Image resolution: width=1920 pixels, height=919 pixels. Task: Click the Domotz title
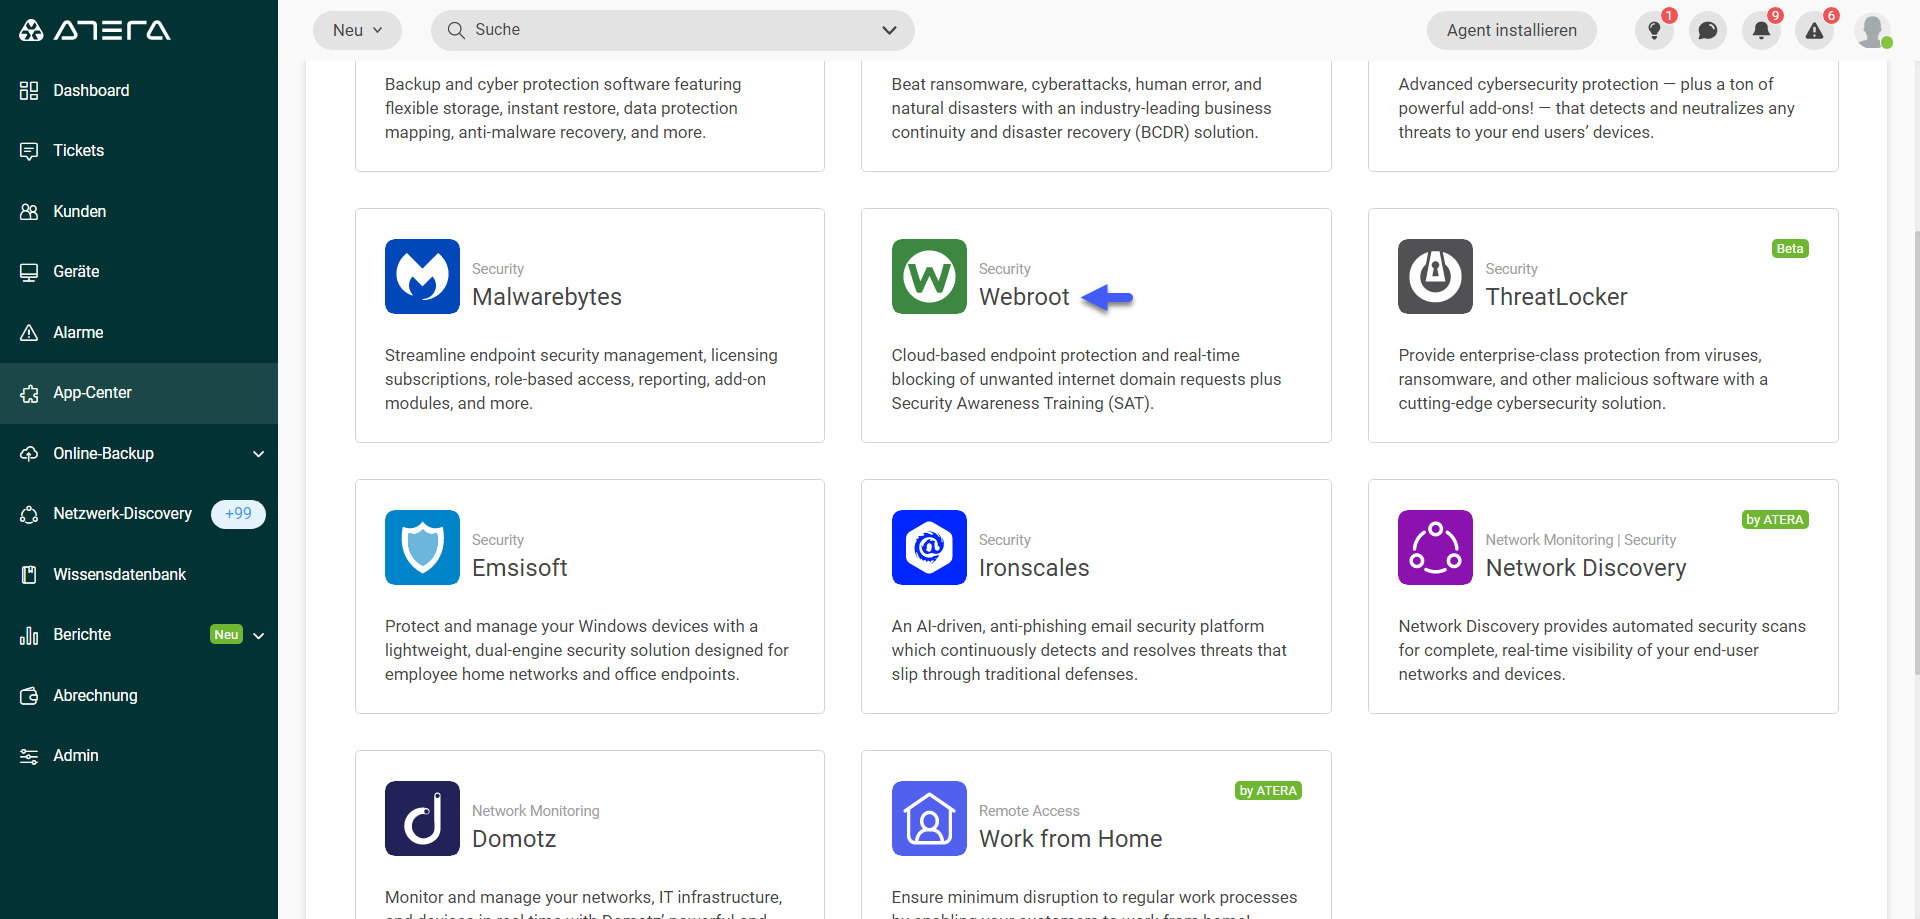[x=514, y=839]
